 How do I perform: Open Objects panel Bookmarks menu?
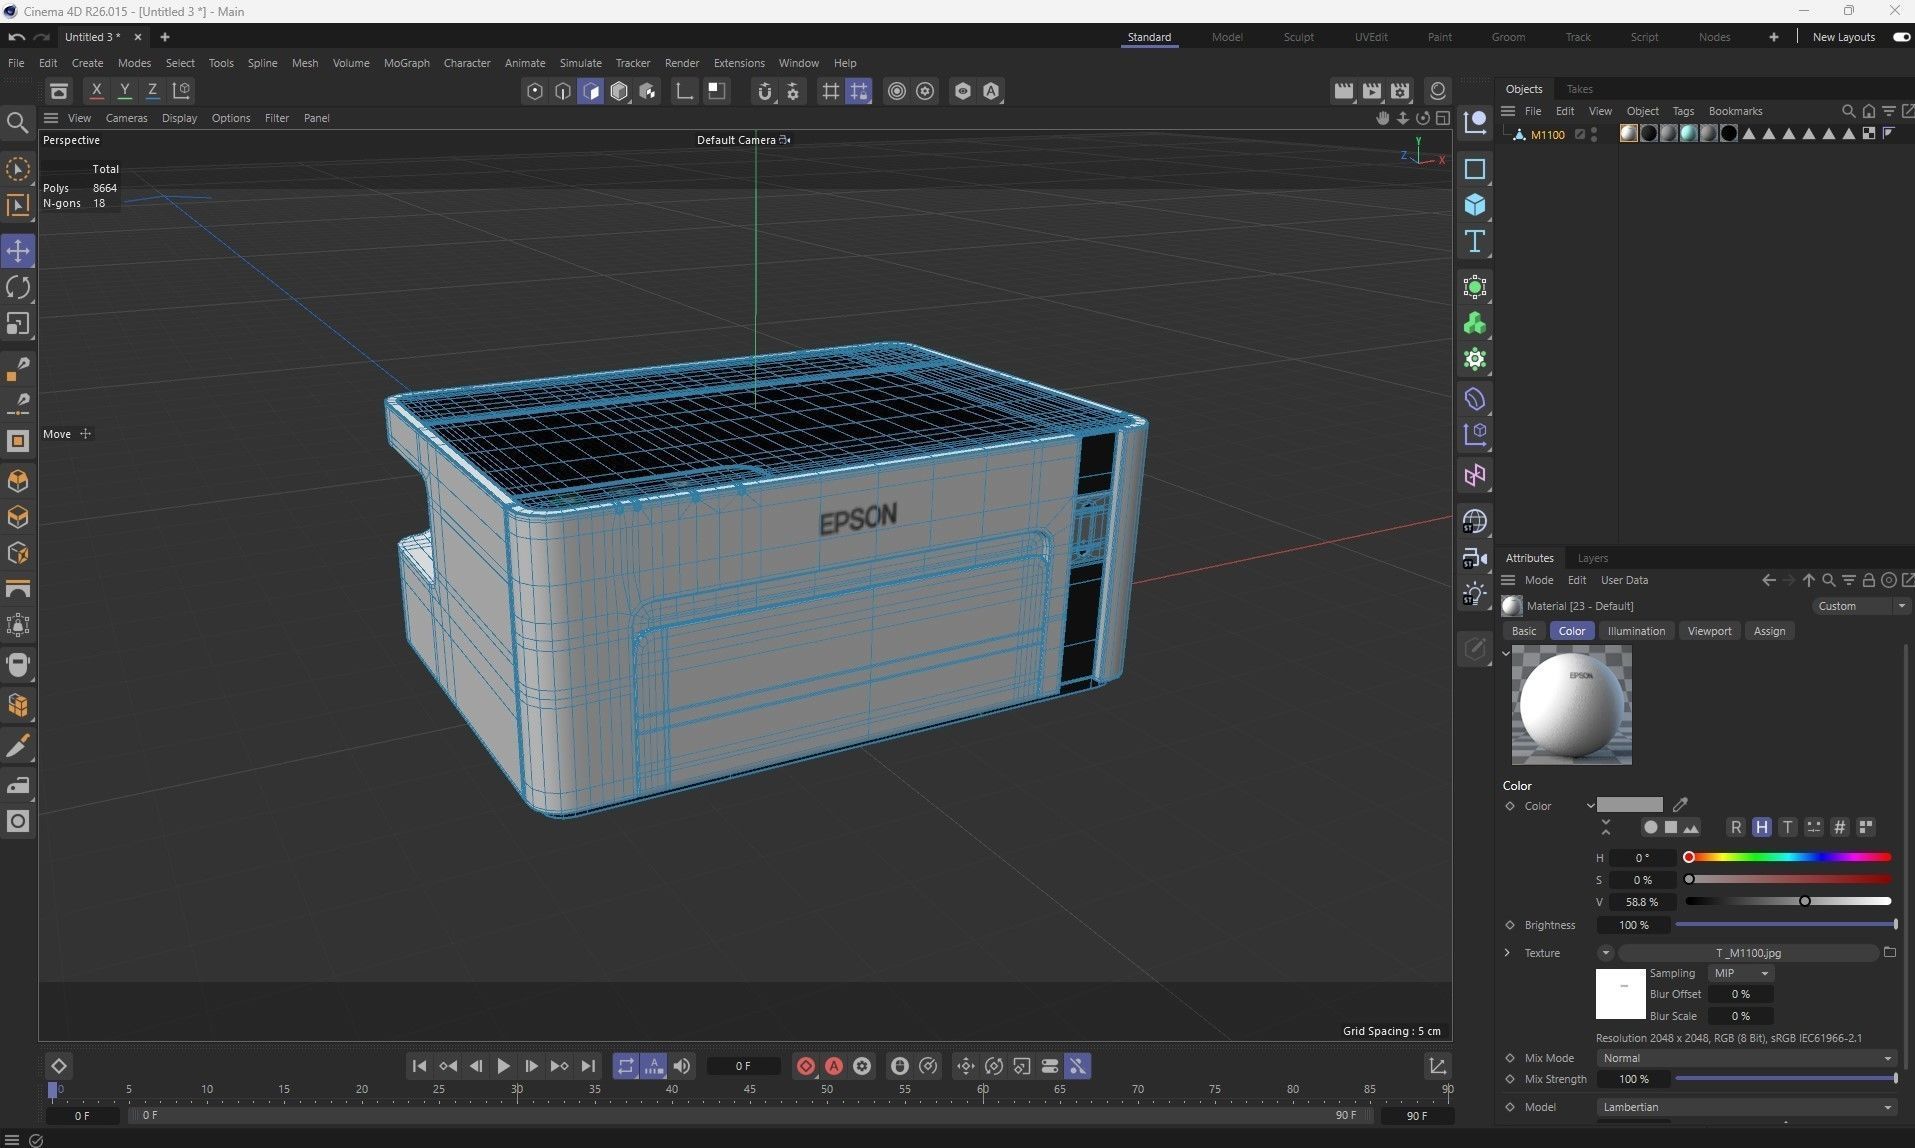pos(1735,111)
